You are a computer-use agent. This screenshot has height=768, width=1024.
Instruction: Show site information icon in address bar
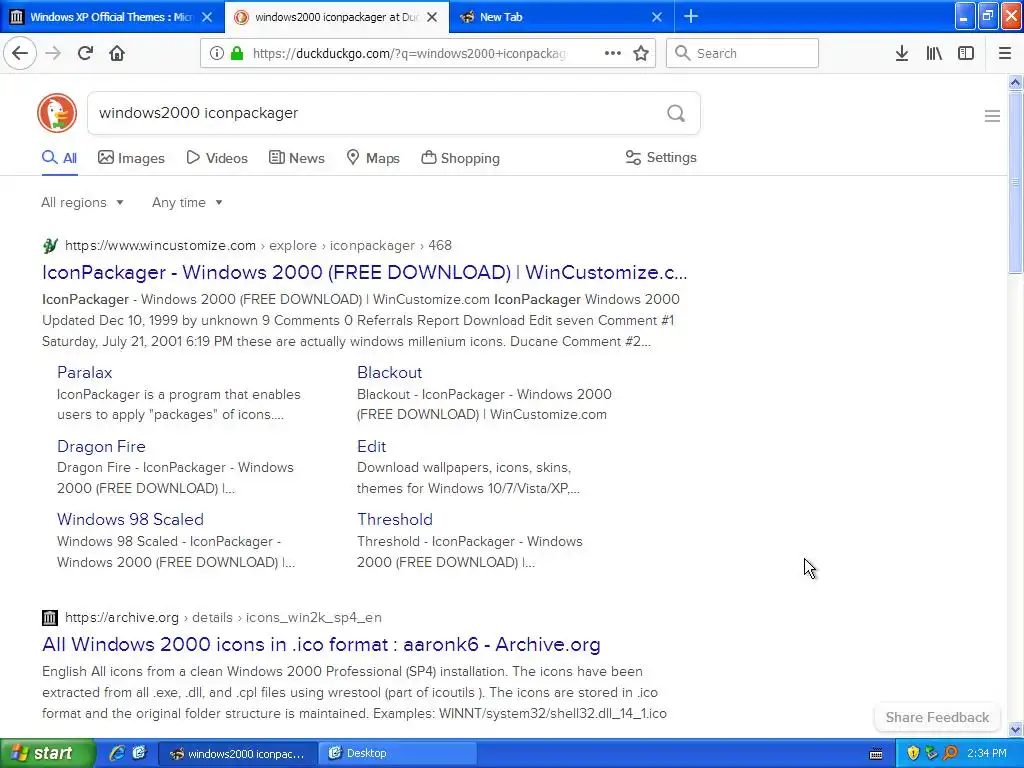216,53
